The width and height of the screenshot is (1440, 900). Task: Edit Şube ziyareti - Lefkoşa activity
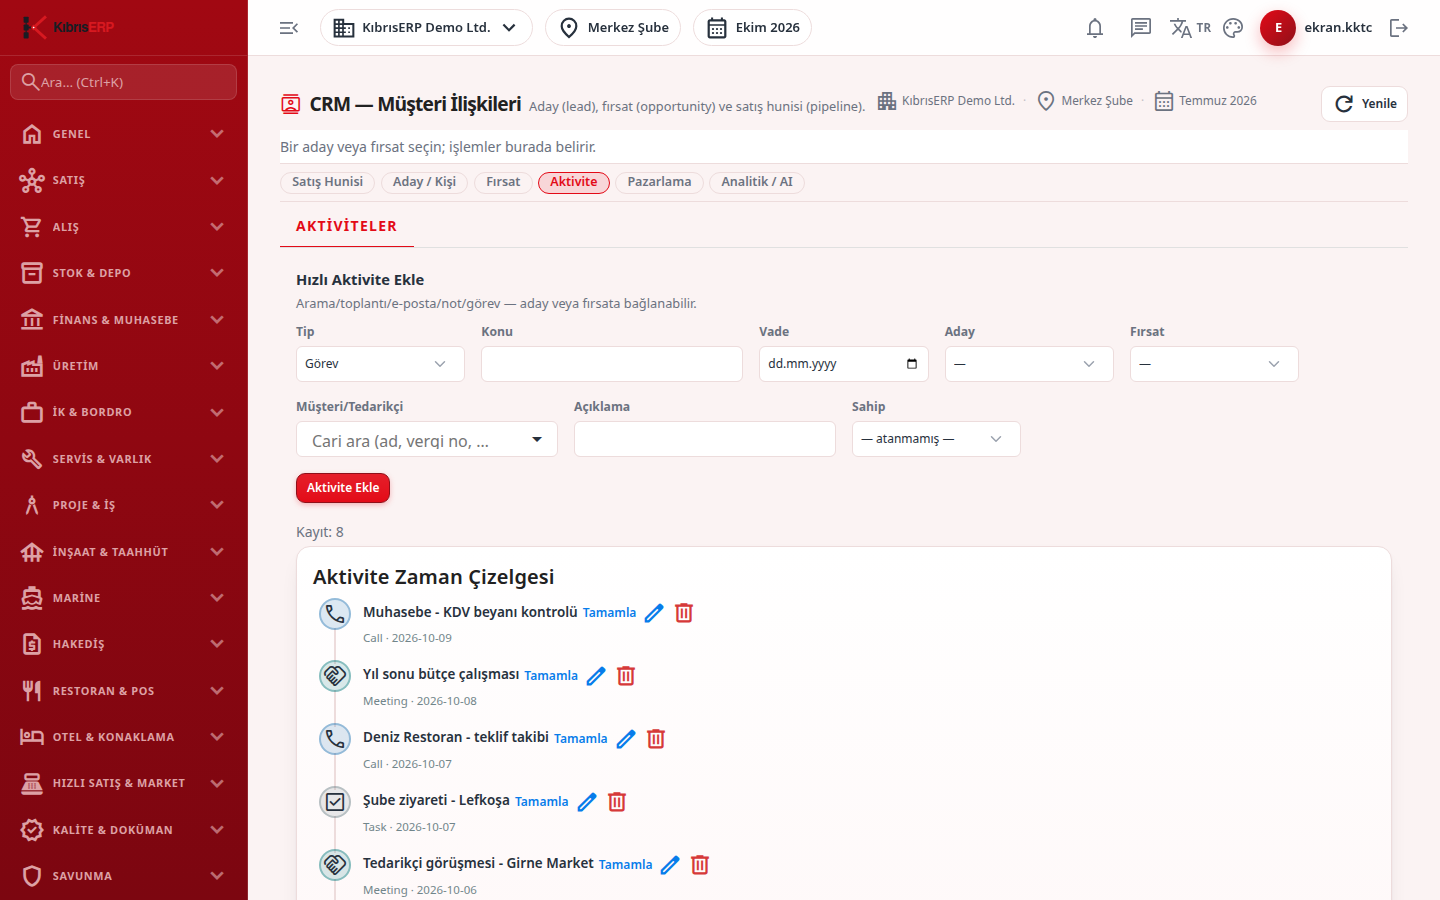[587, 802]
